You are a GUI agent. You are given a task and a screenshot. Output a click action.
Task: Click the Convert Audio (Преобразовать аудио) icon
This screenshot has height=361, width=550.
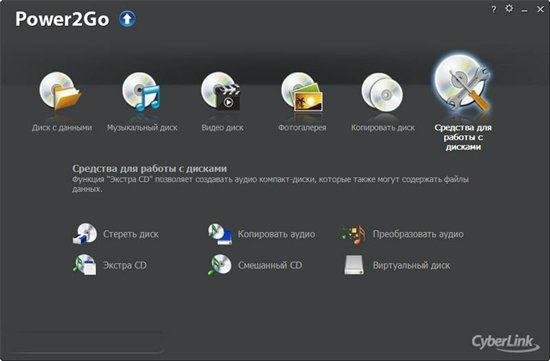[x=353, y=234]
